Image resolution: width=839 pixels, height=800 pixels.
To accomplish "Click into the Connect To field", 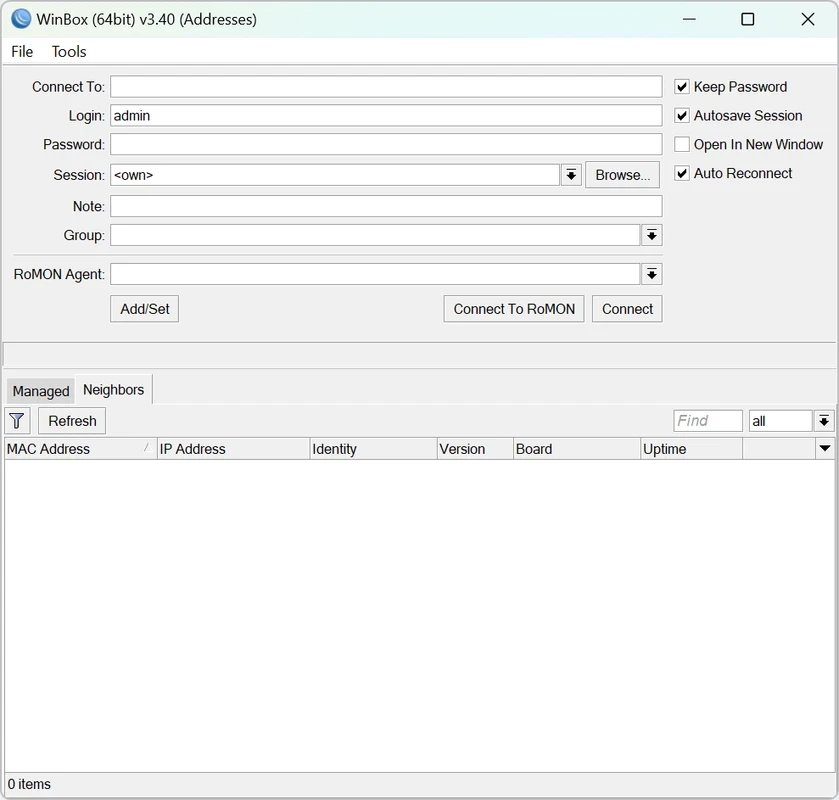I will (386, 87).
